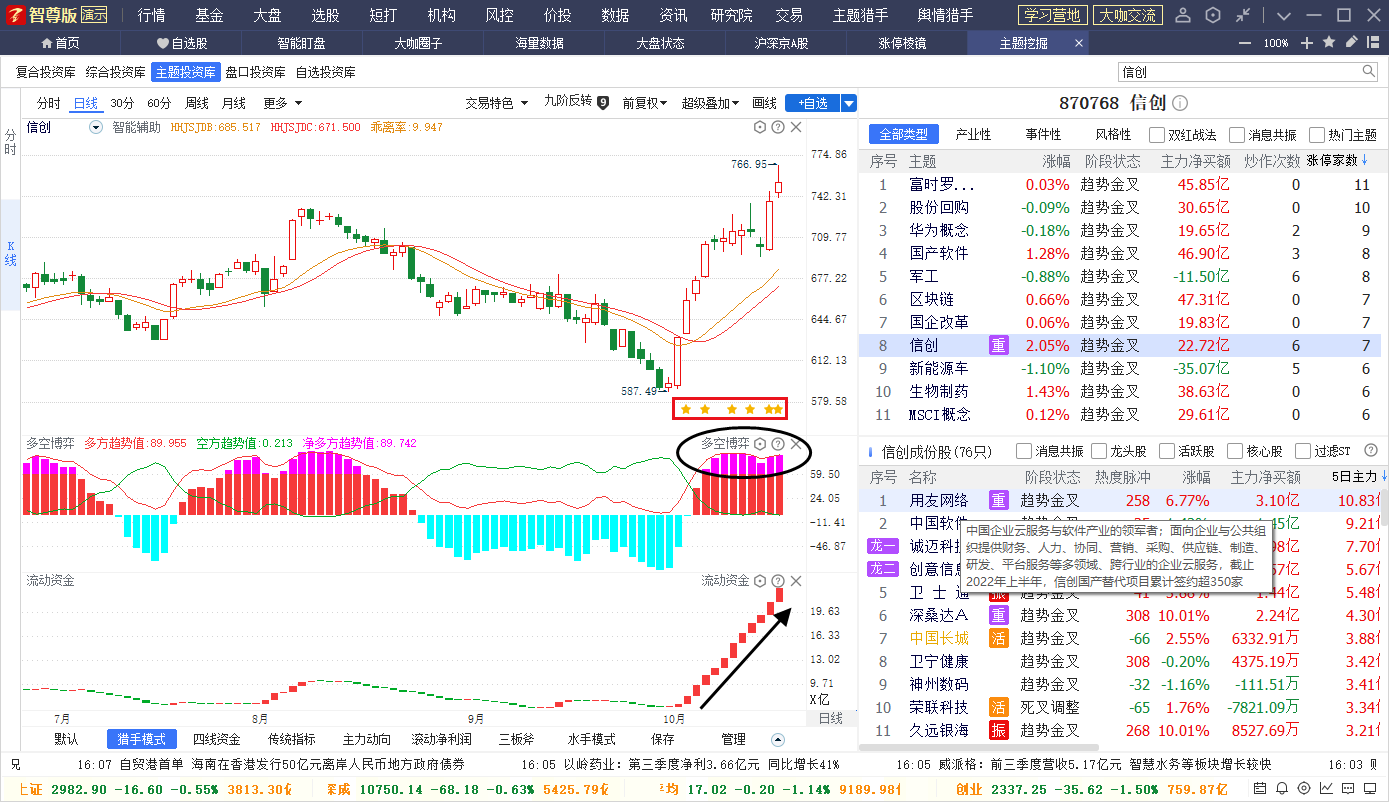Click the 活 badge beside 中国长城
Viewport: 1389px width, 802px height.
tap(999, 638)
